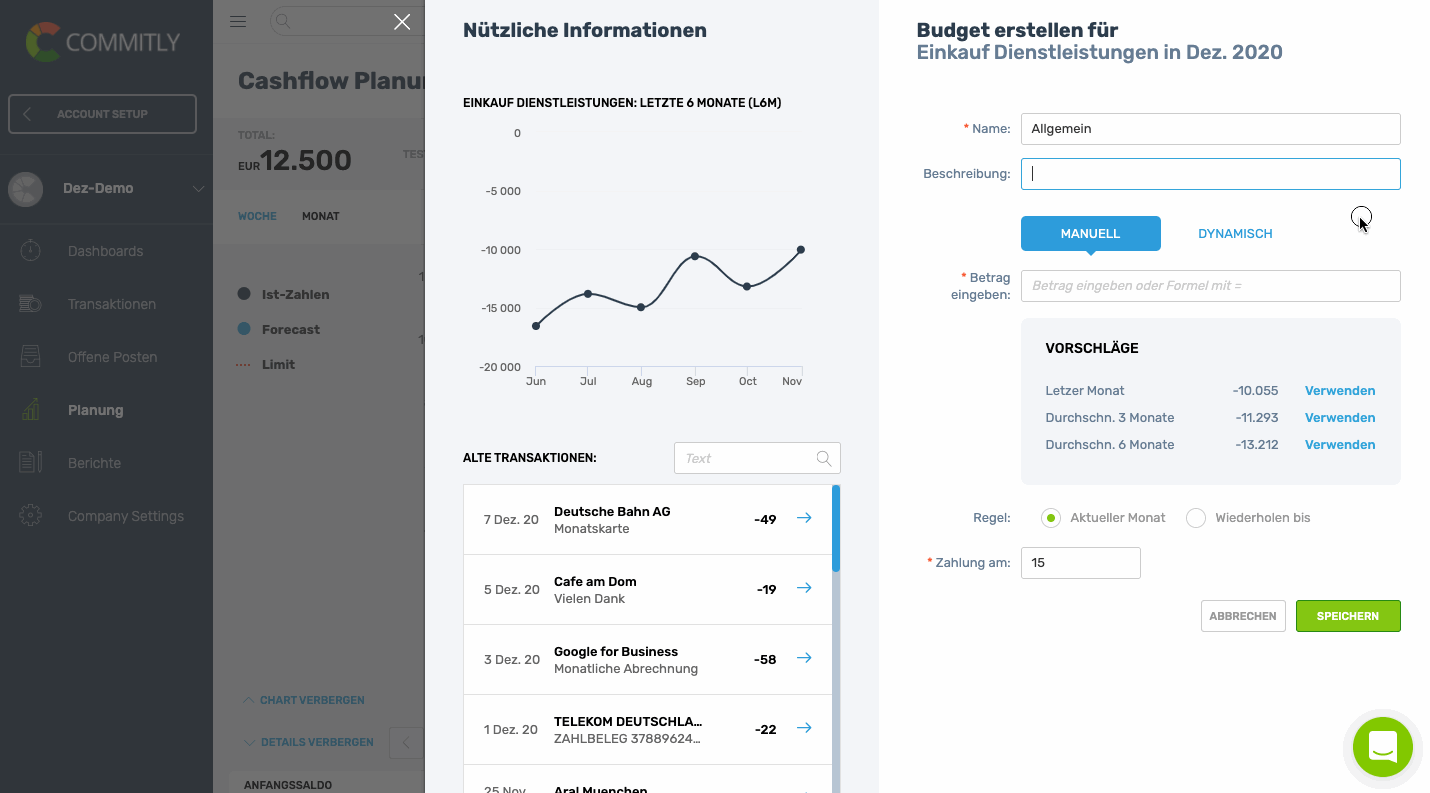1430x793 pixels.
Task: Open Company Settings gear in sidebar
Action: pos(30,516)
